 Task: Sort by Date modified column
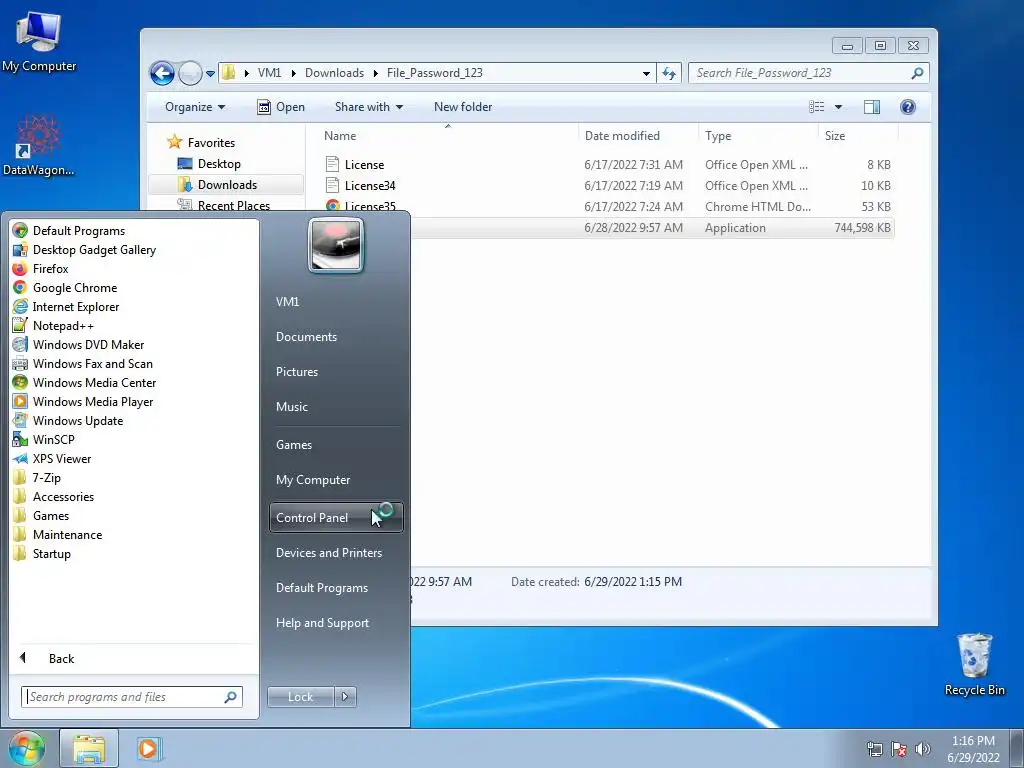622,136
